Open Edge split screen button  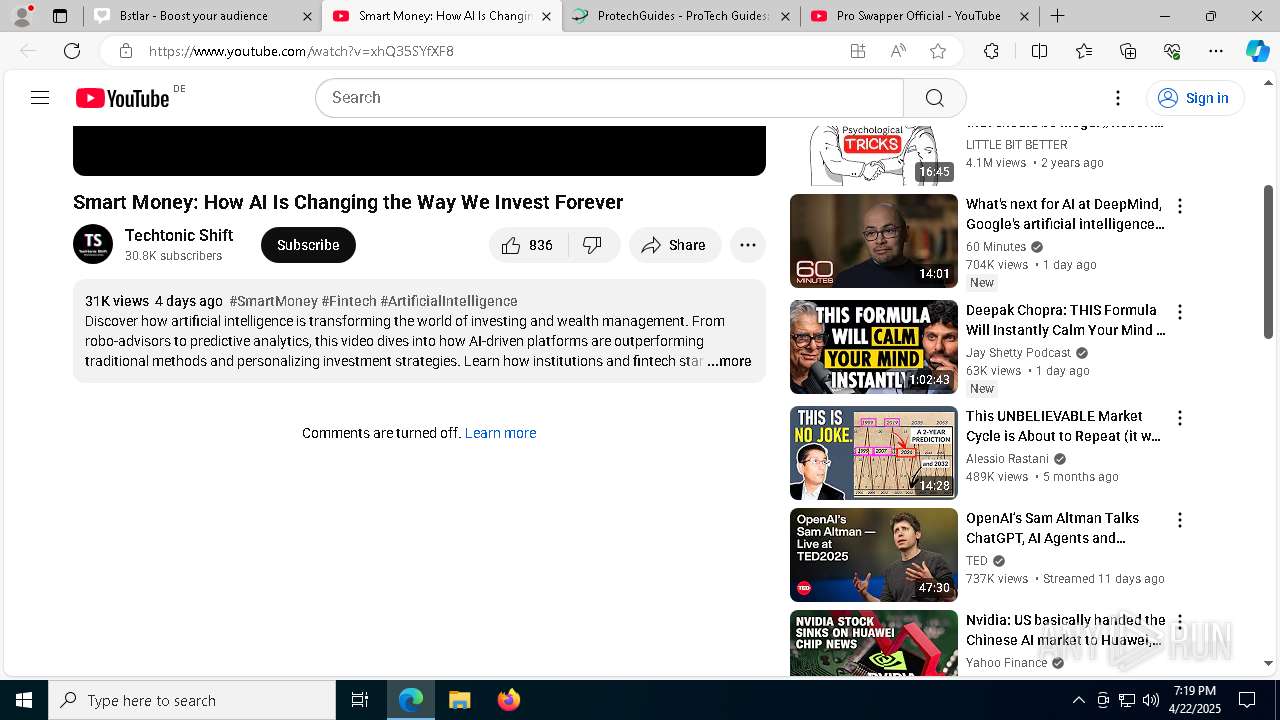point(1039,51)
